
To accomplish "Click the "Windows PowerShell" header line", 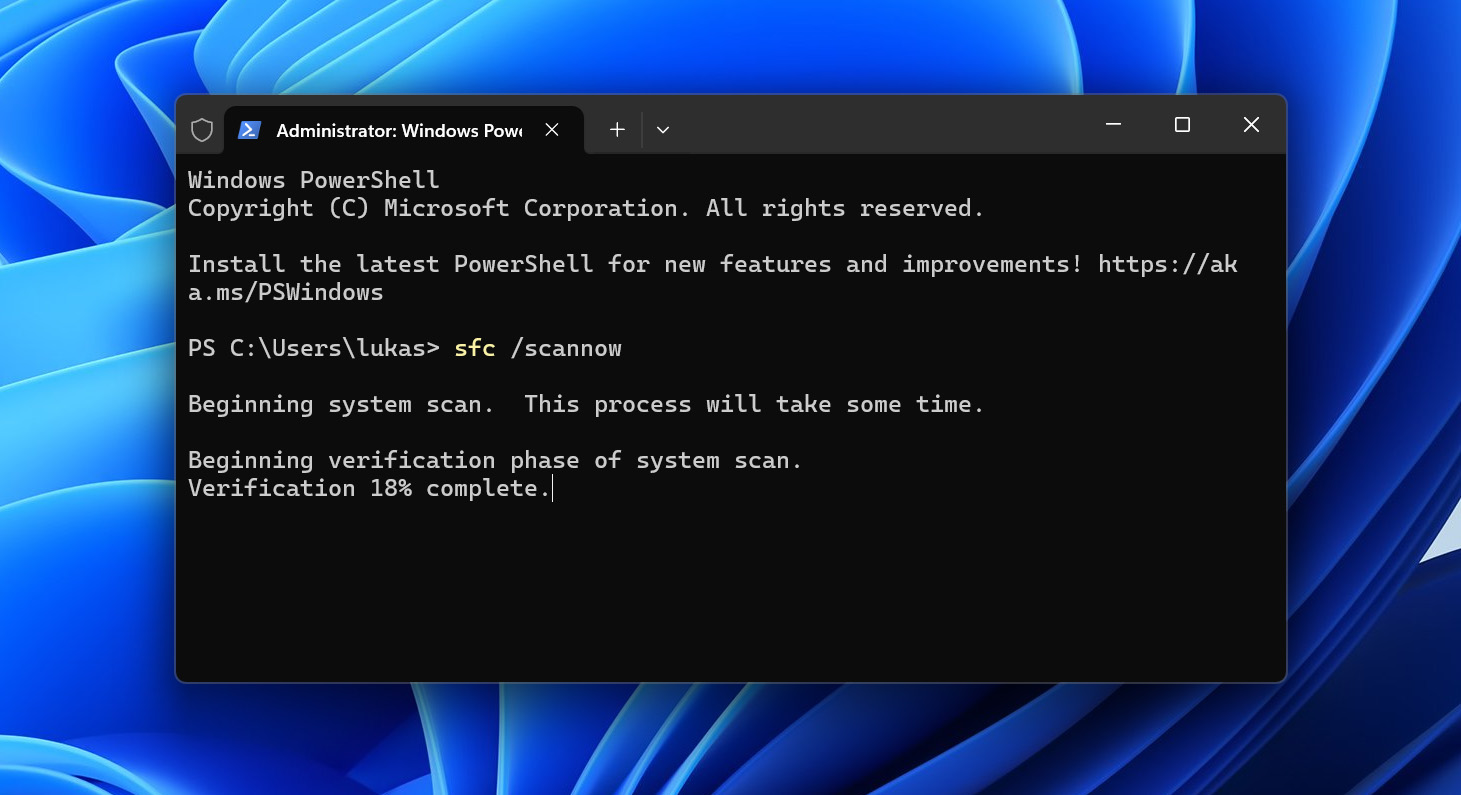I will tap(314, 180).
